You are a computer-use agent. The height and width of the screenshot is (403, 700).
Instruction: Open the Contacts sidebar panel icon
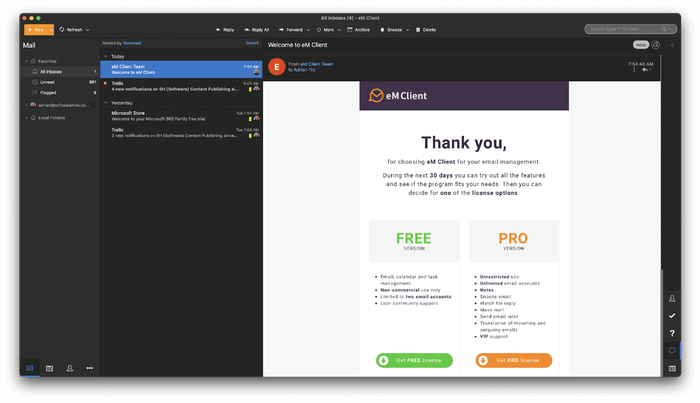click(x=672, y=299)
